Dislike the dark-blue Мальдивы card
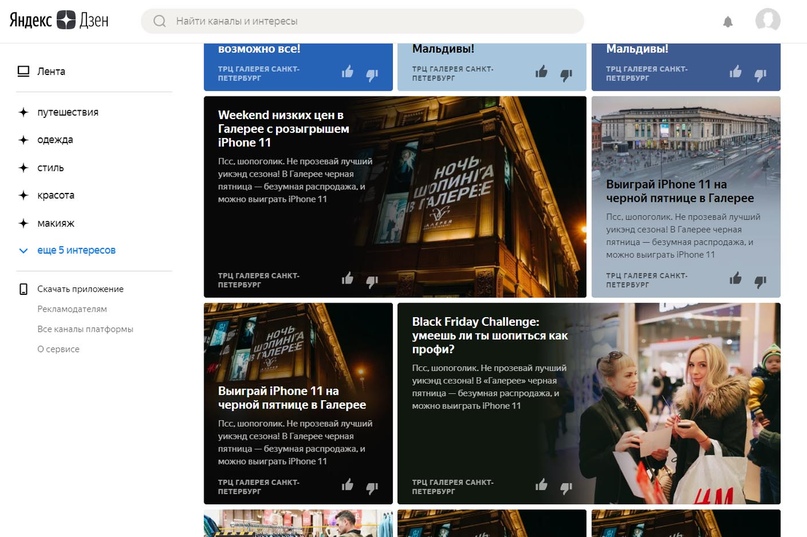807x537 pixels. coord(760,75)
